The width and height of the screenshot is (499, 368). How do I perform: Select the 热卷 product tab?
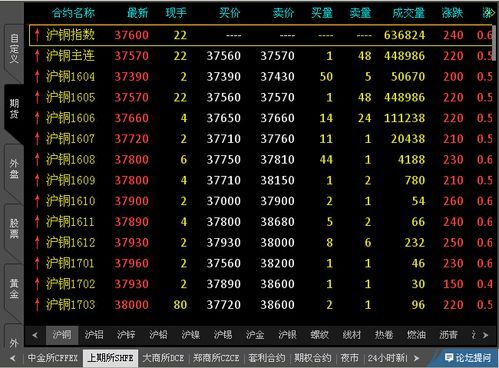pyautogui.click(x=384, y=335)
